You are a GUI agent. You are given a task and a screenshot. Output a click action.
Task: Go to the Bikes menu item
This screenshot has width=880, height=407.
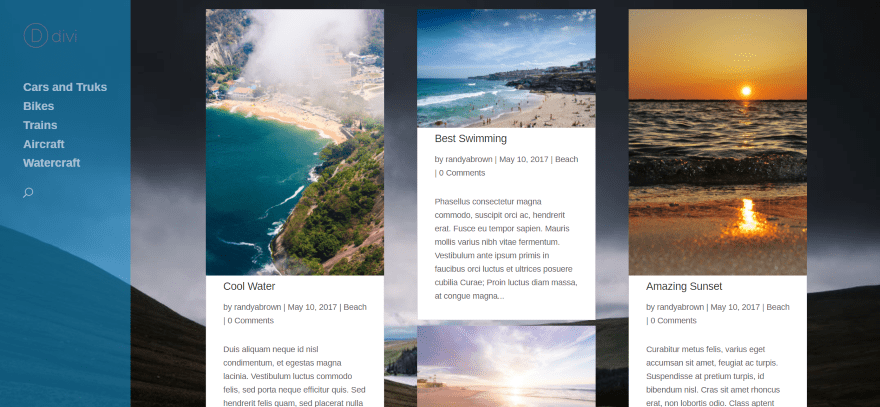tap(39, 106)
